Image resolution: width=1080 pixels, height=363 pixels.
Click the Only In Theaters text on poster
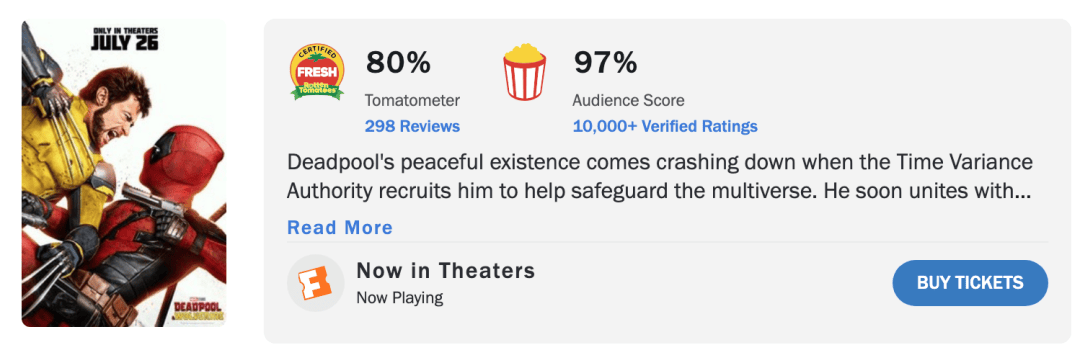(x=125, y=30)
